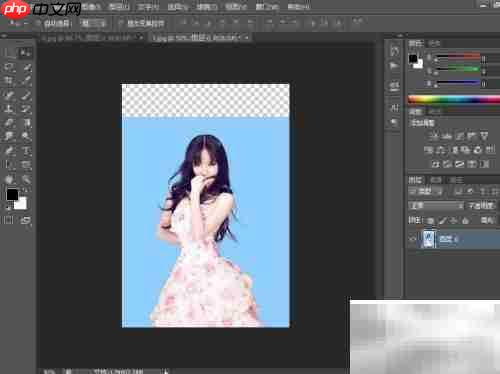This screenshot has width=500, height=374.
Task: Select the Gradient tool
Action: tap(26, 123)
